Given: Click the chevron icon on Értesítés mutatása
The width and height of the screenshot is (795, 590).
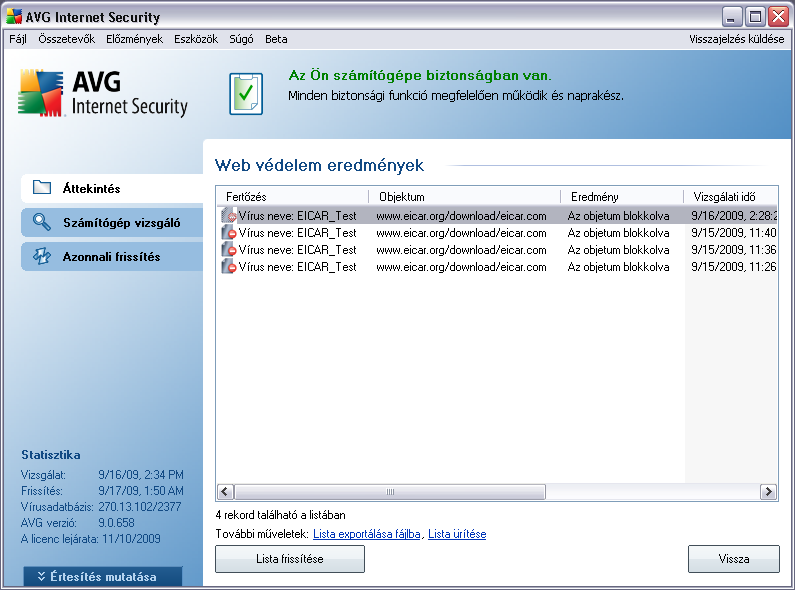Looking at the screenshot, I should [x=42, y=576].
